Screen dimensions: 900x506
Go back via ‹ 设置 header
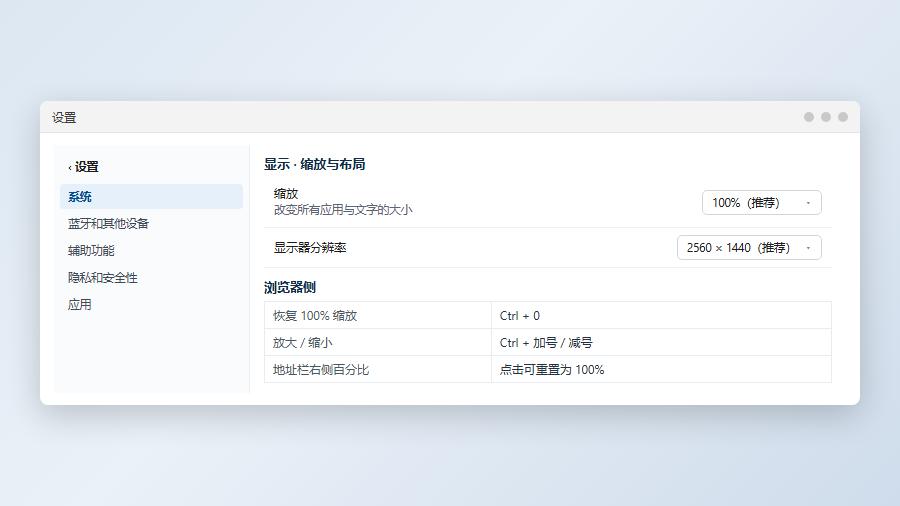pos(83,167)
